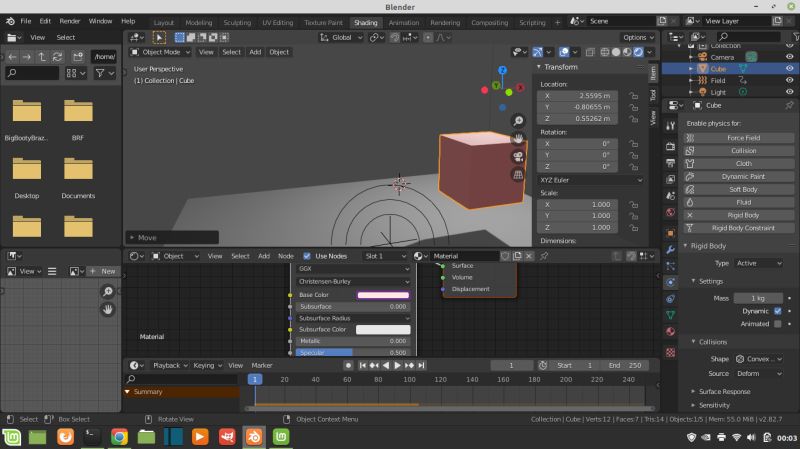Open the File menu

(x=26, y=21)
